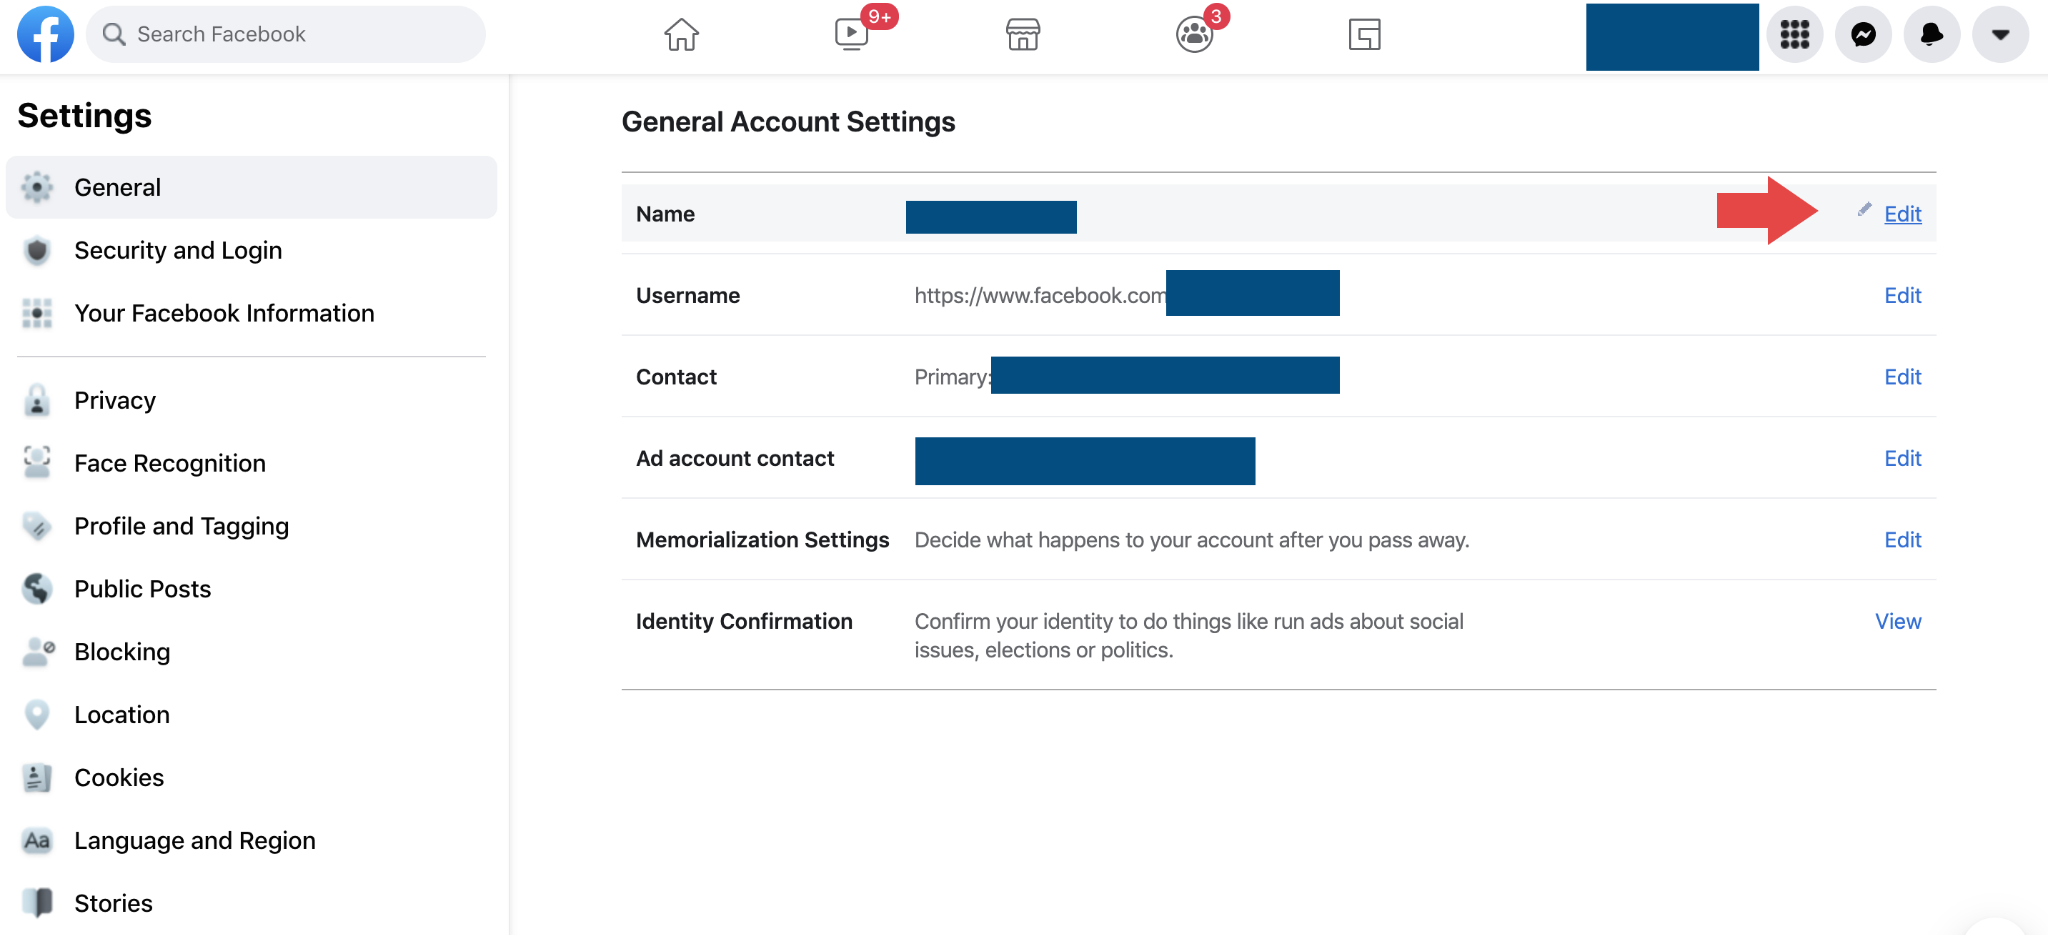The height and width of the screenshot is (935, 2048).
Task: Open Face Recognition settings
Action: point(251,463)
